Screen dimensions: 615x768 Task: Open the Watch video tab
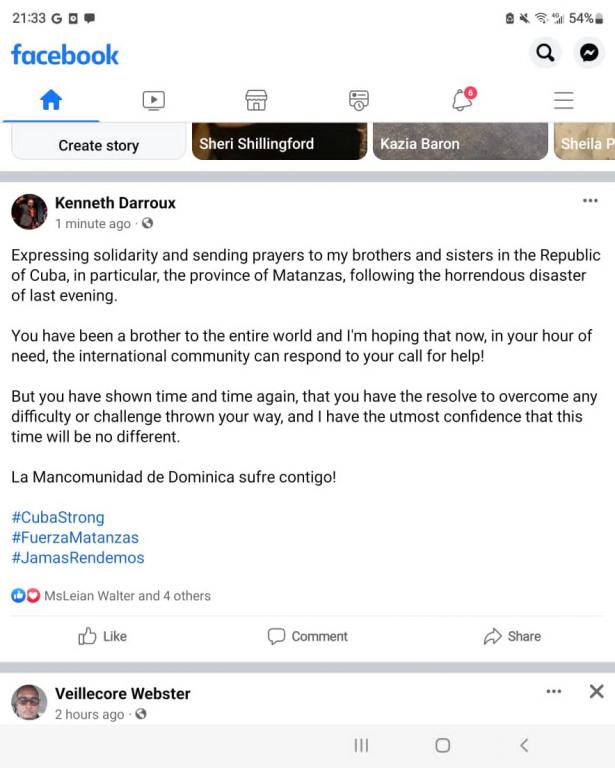(153, 100)
